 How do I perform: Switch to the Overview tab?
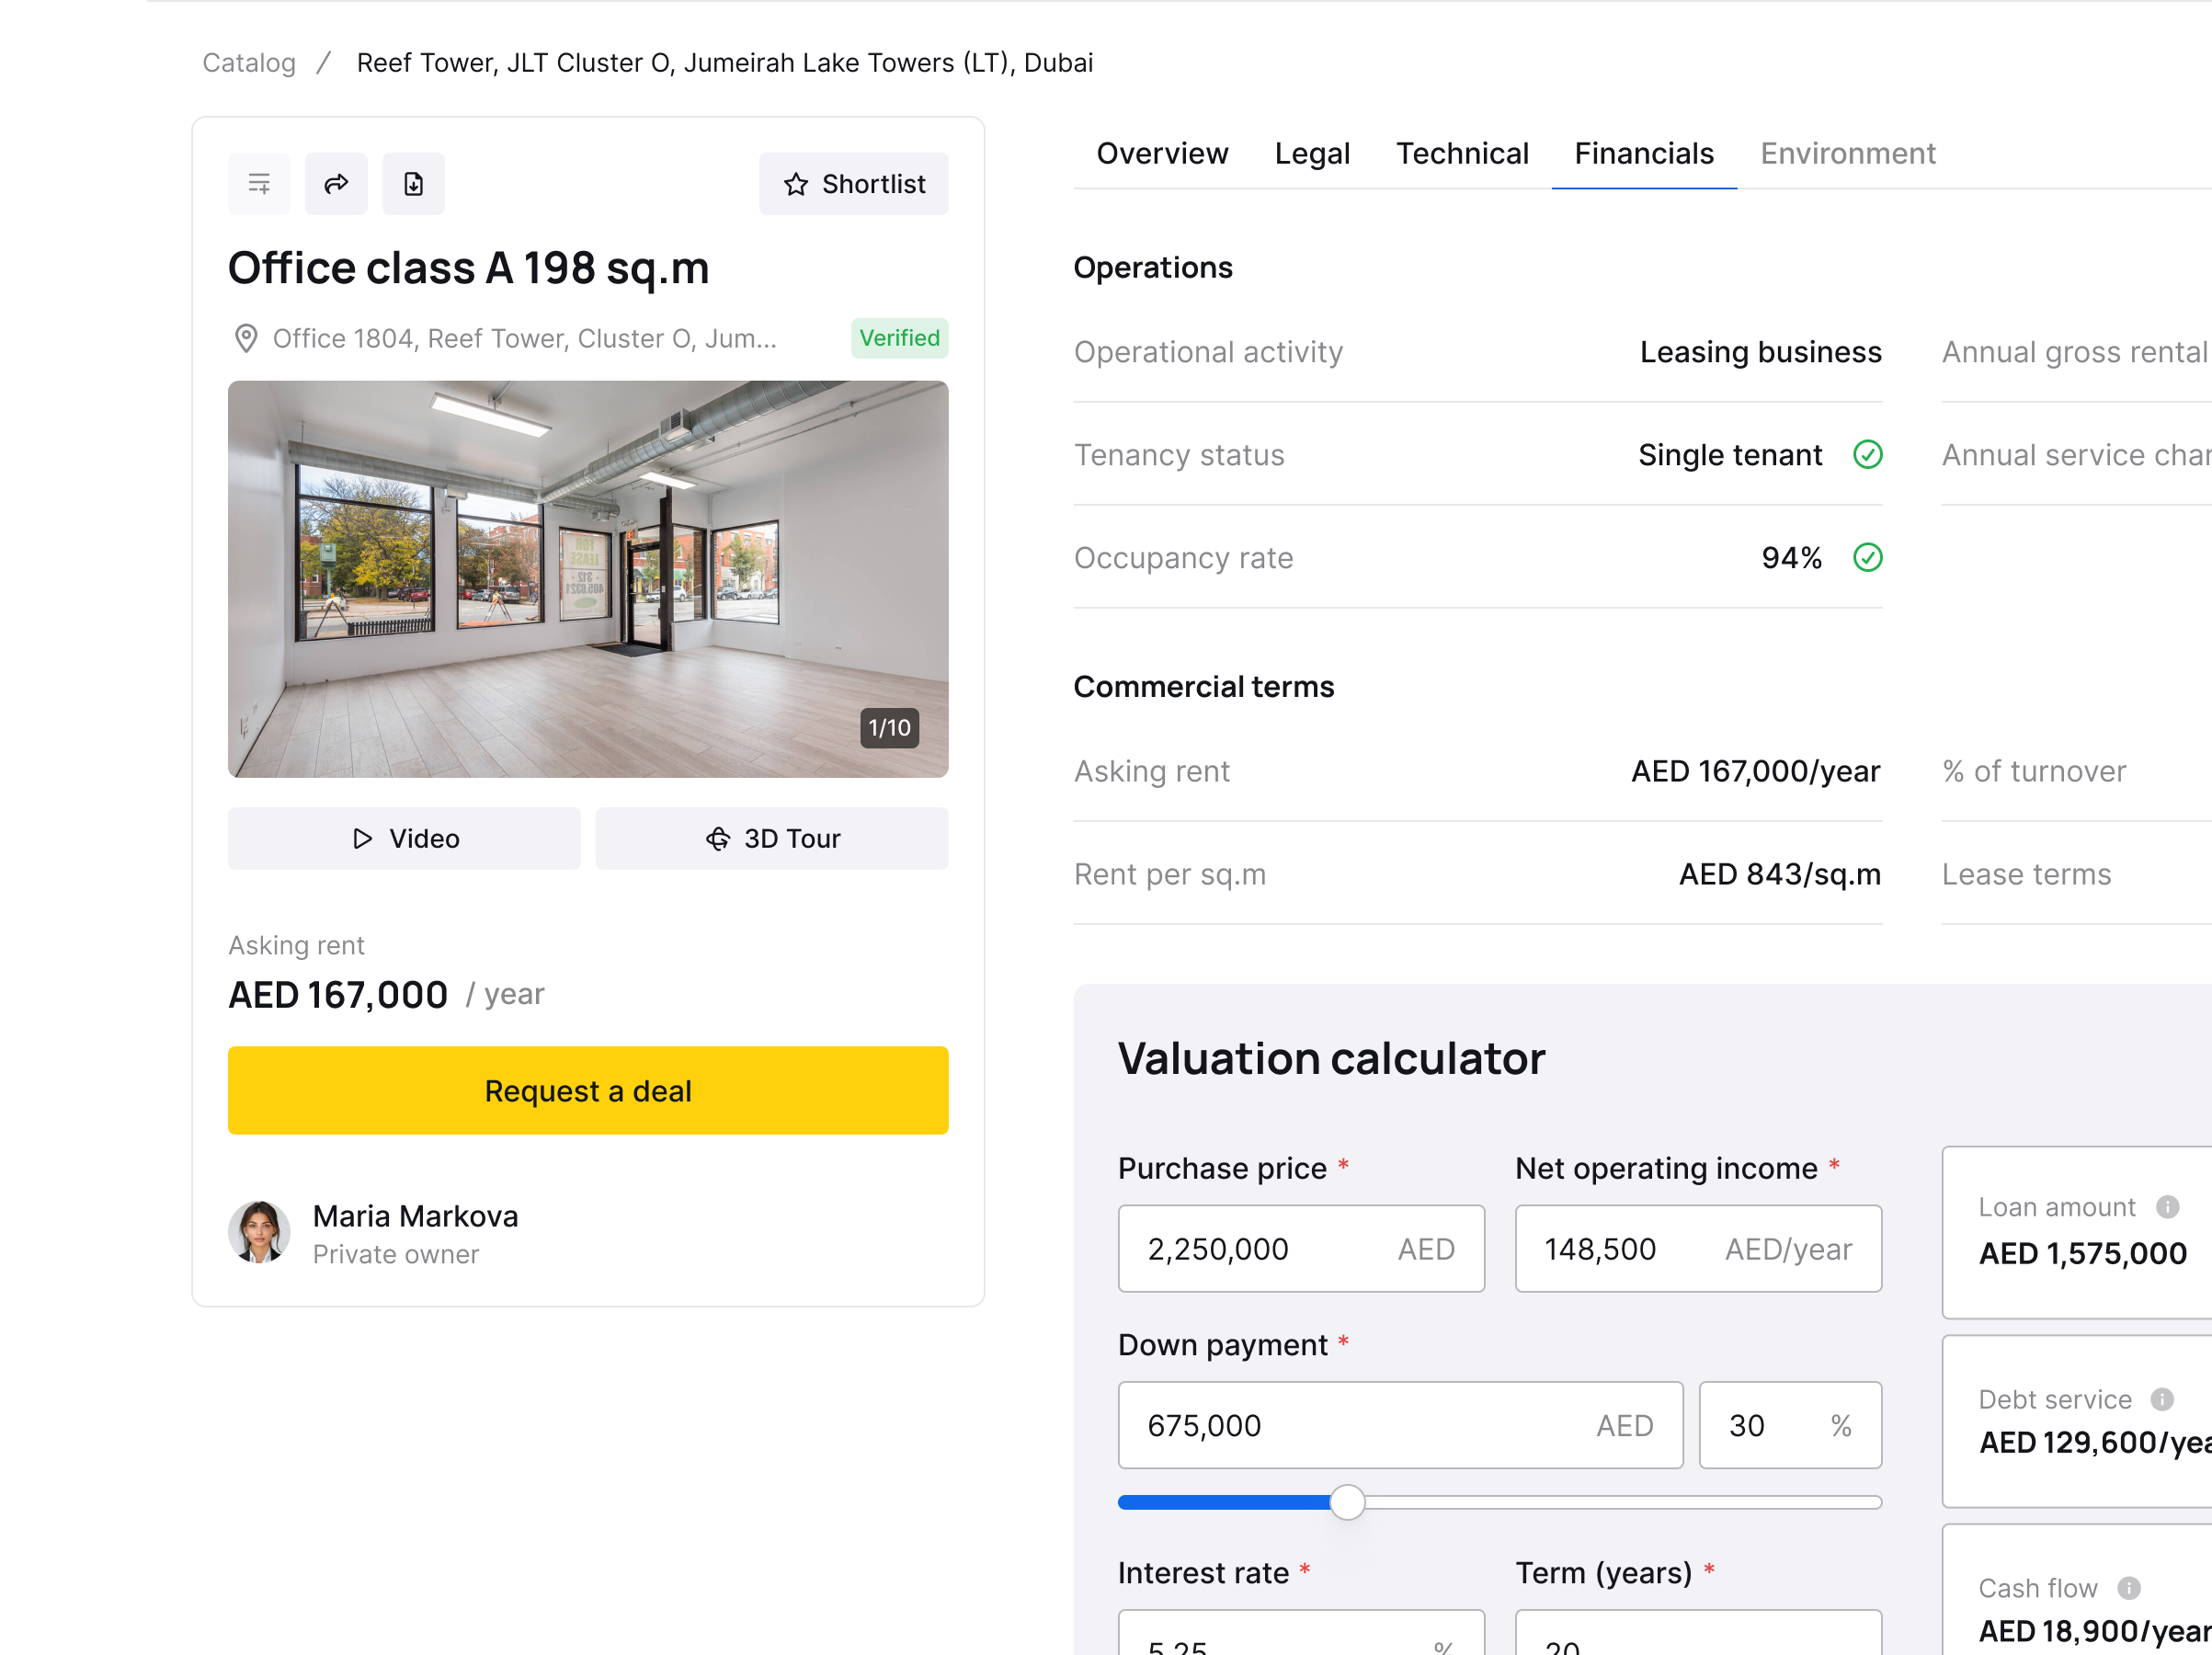(1162, 153)
